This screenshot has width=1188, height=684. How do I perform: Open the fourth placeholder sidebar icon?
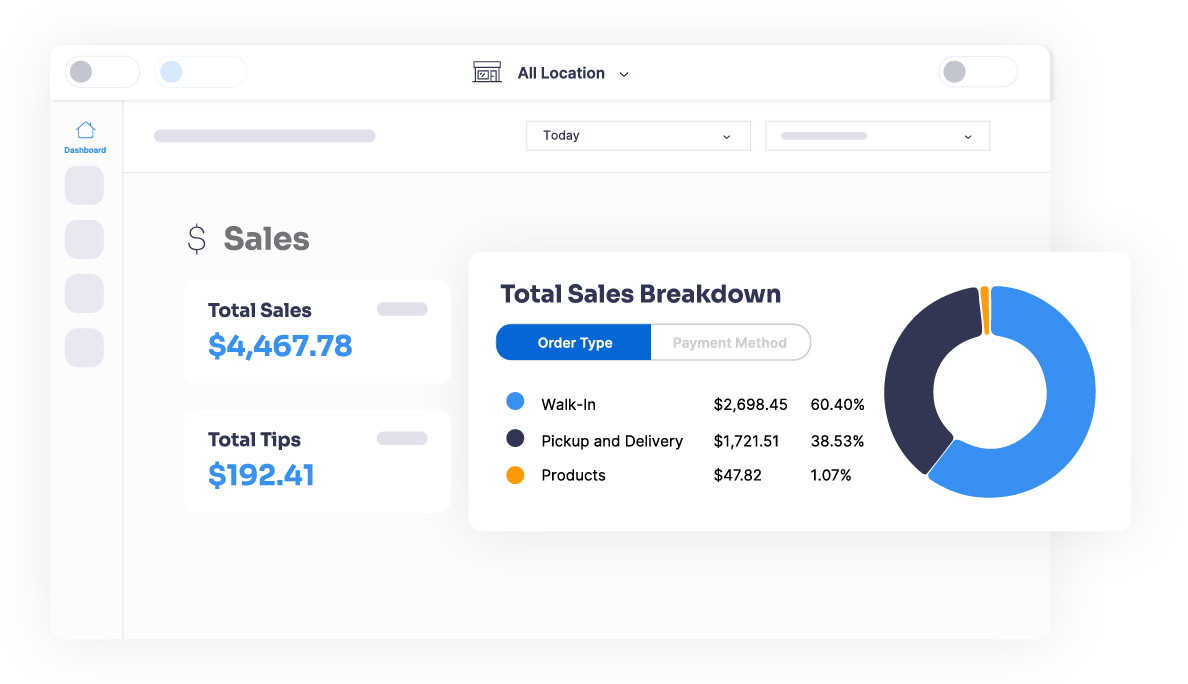(x=84, y=347)
